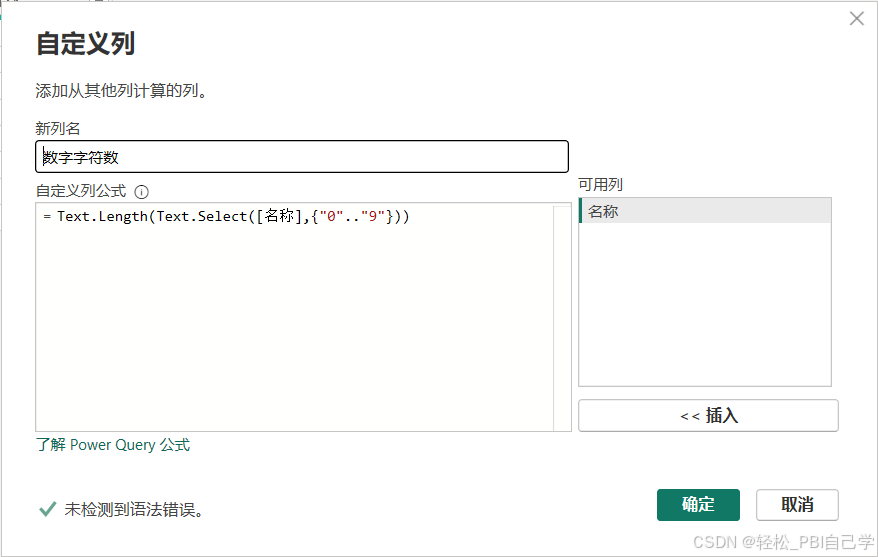
Task: Click the 未检测到语法错误 status text
Action: 134,509
